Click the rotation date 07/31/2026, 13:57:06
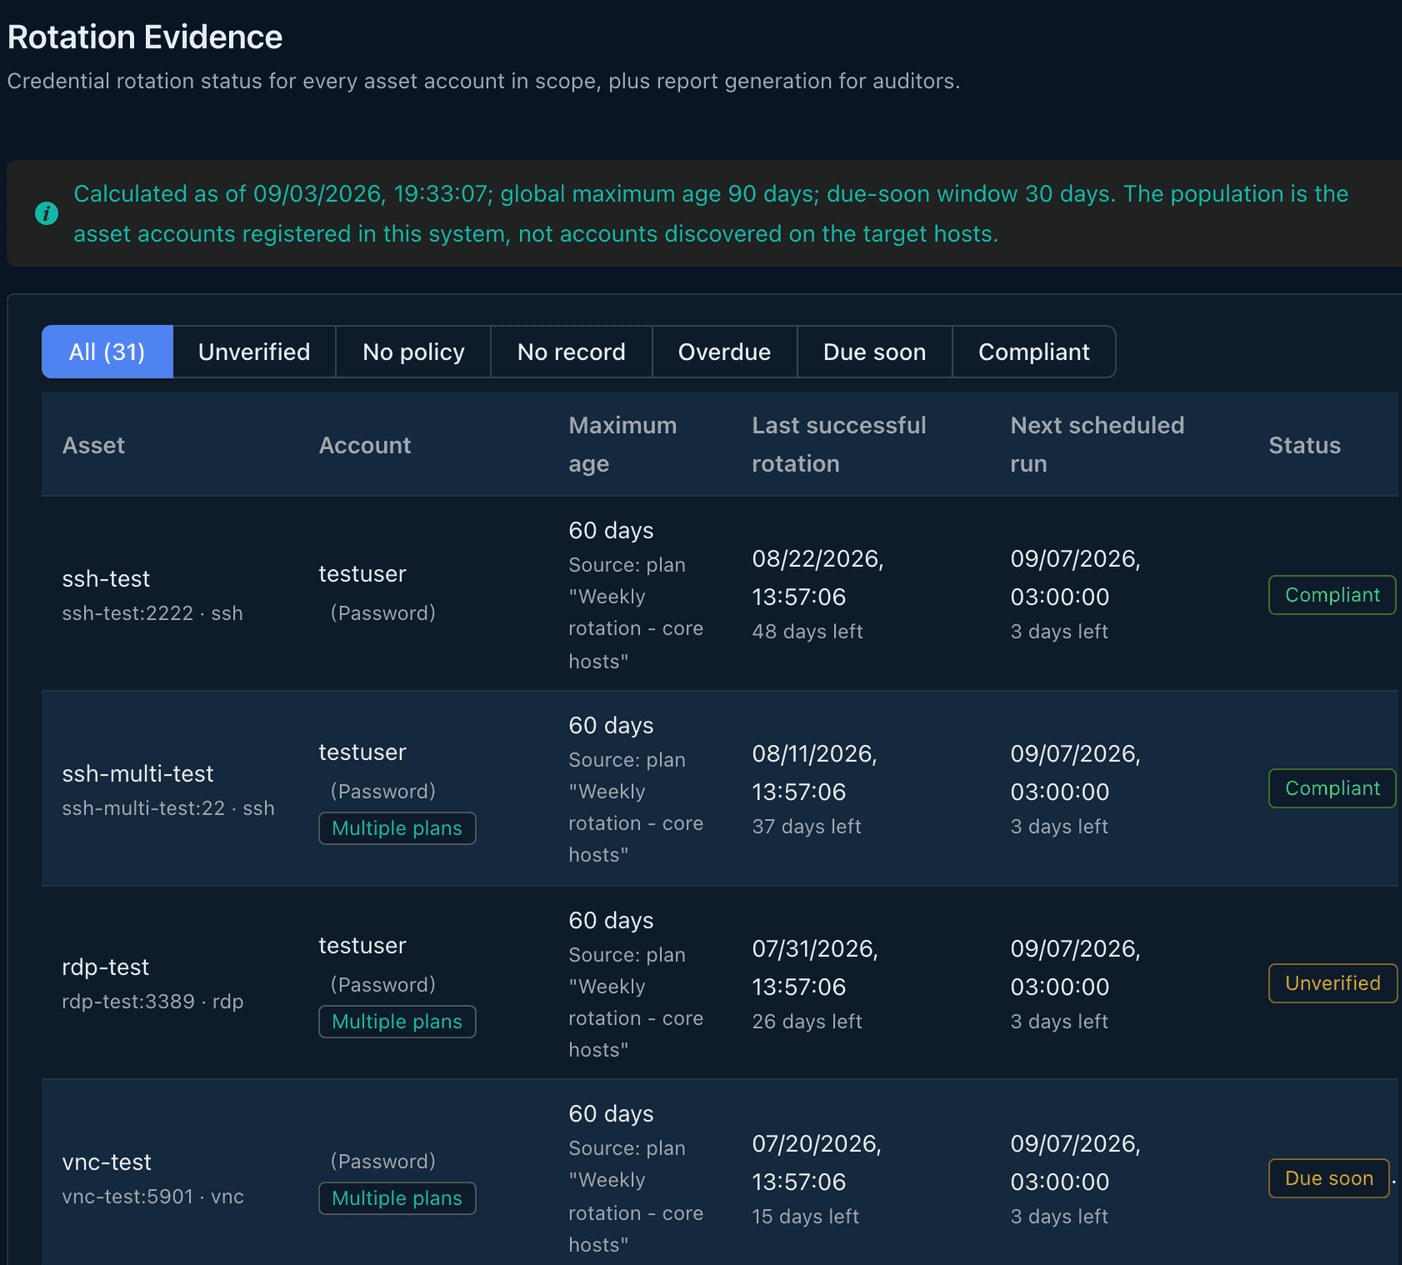The height and width of the screenshot is (1265, 1402). [x=815, y=967]
